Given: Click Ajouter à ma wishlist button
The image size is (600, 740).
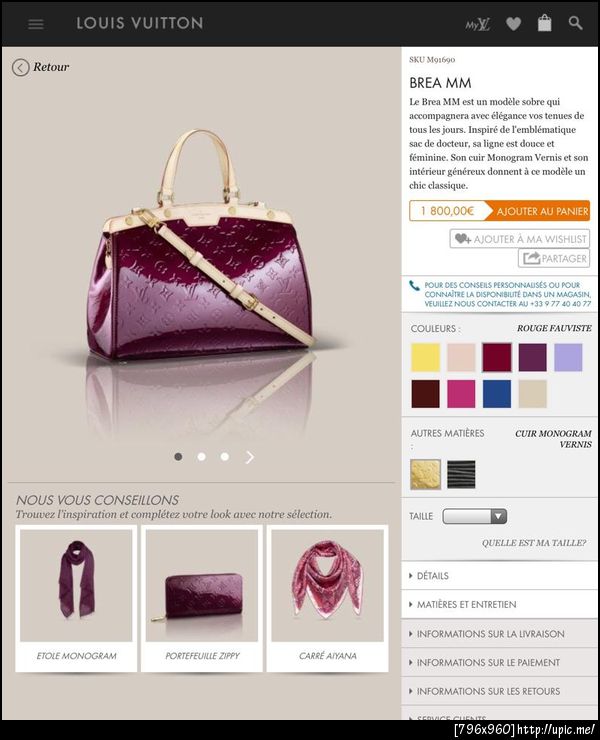Looking at the screenshot, I should pos(520,239).
